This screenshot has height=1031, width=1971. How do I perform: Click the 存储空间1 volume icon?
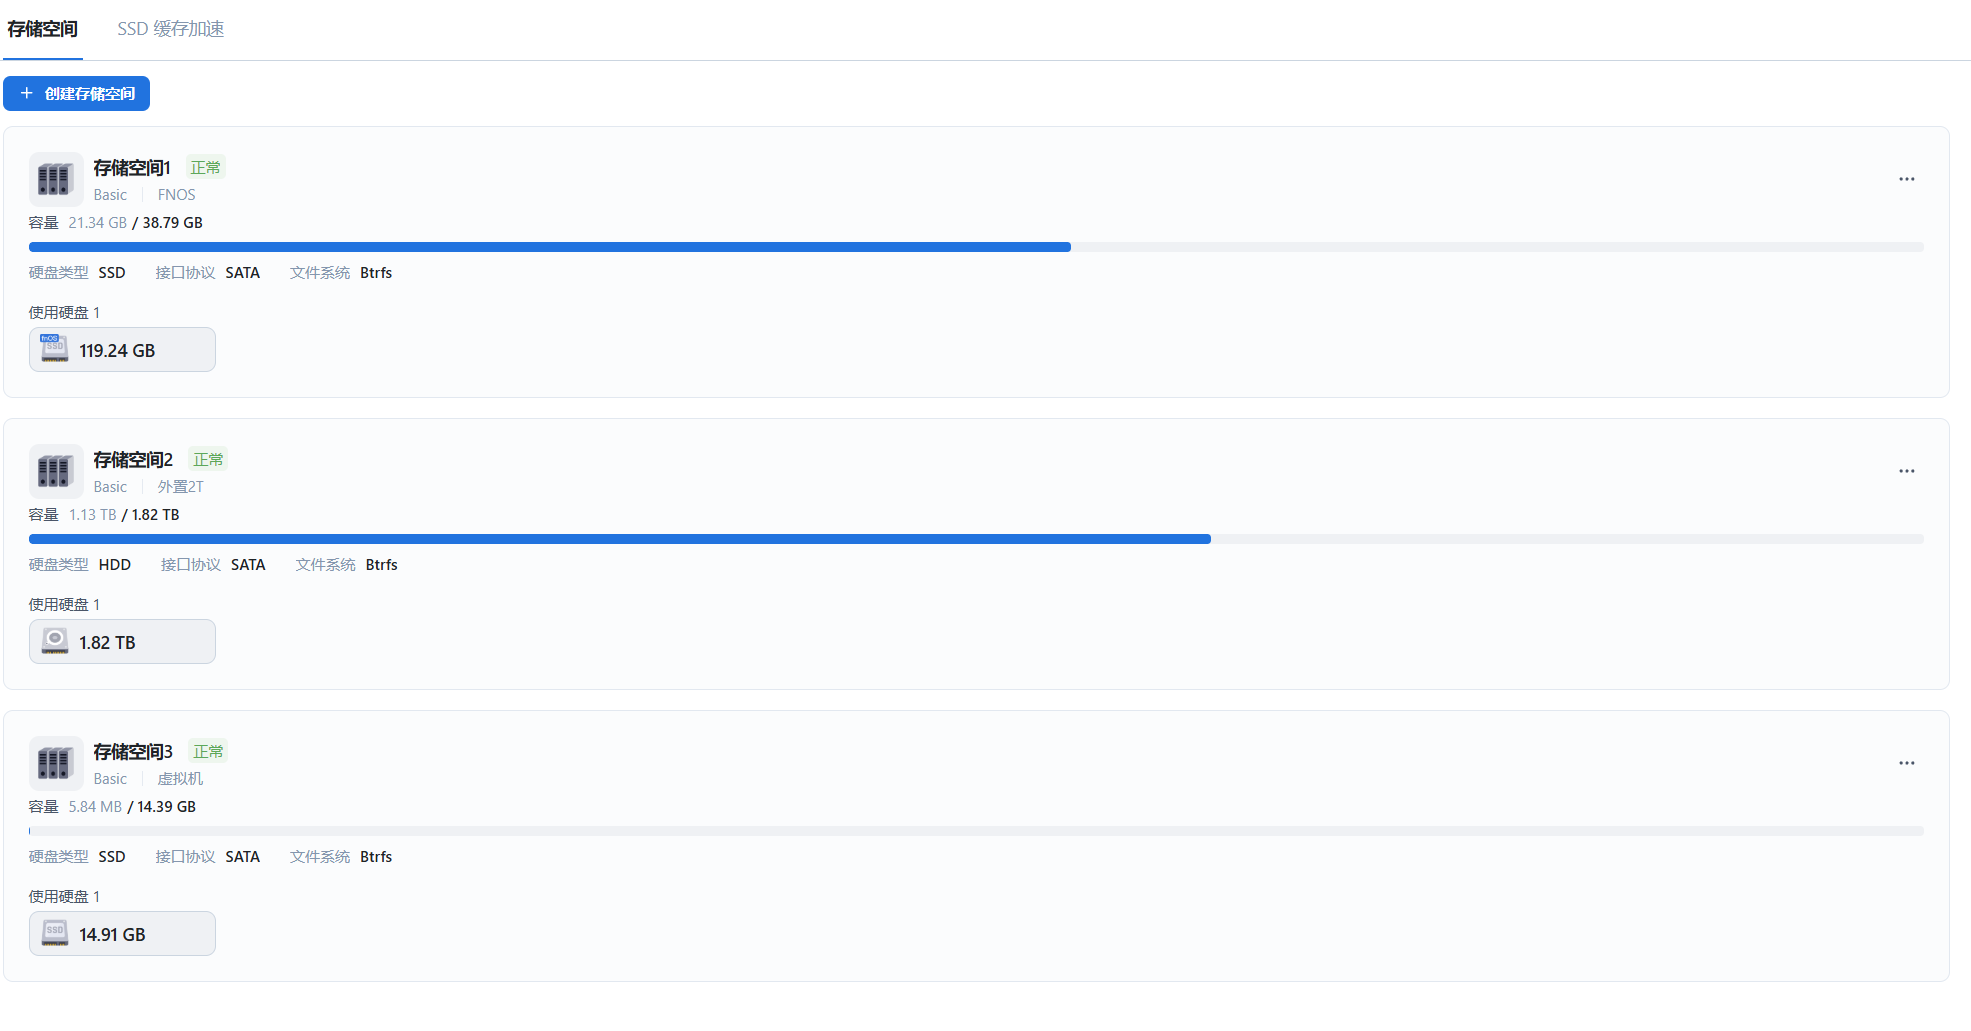(56, 179)
